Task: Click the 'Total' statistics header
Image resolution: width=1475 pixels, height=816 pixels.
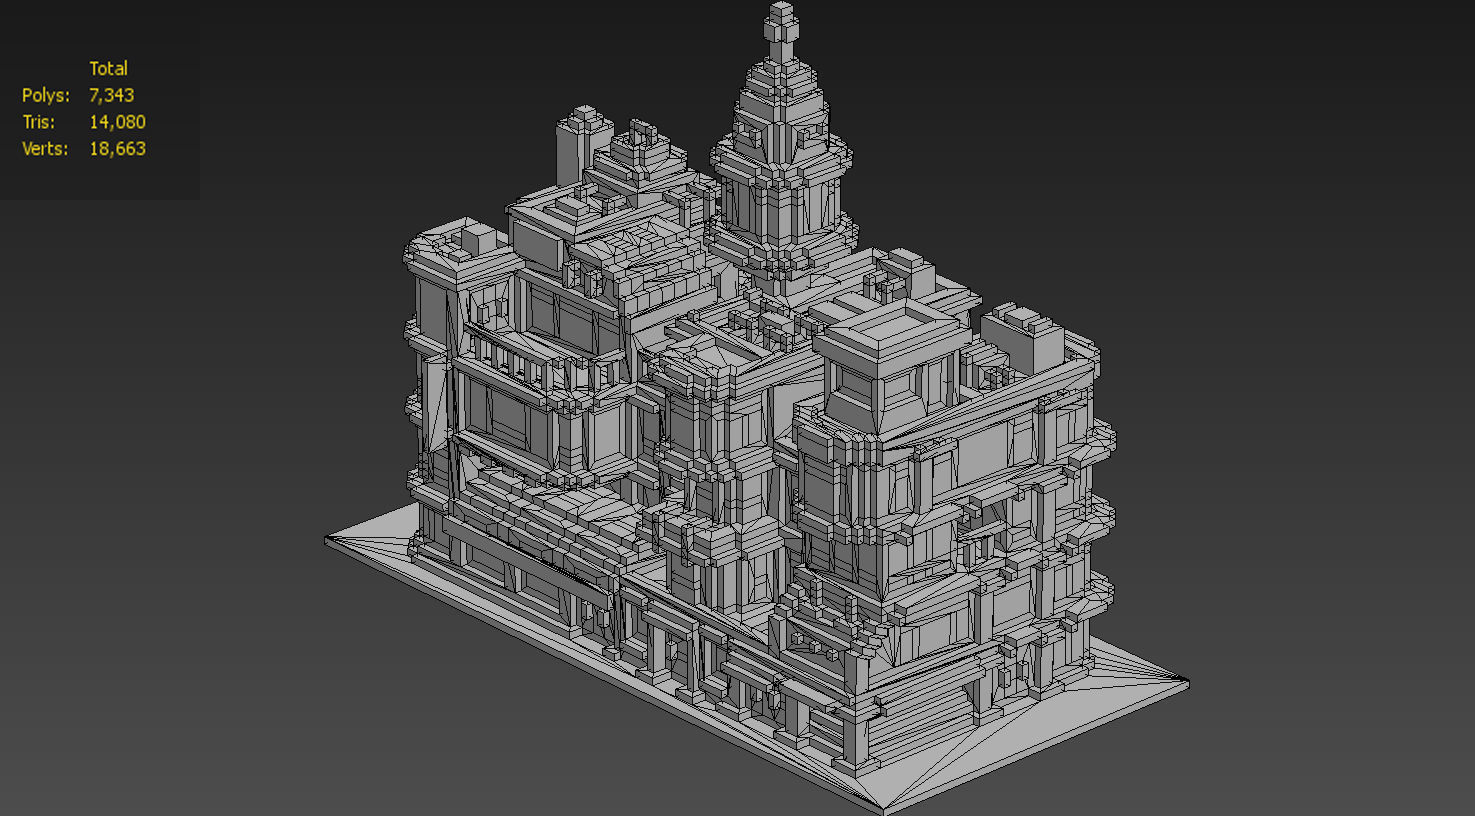Action: (108, 68)
